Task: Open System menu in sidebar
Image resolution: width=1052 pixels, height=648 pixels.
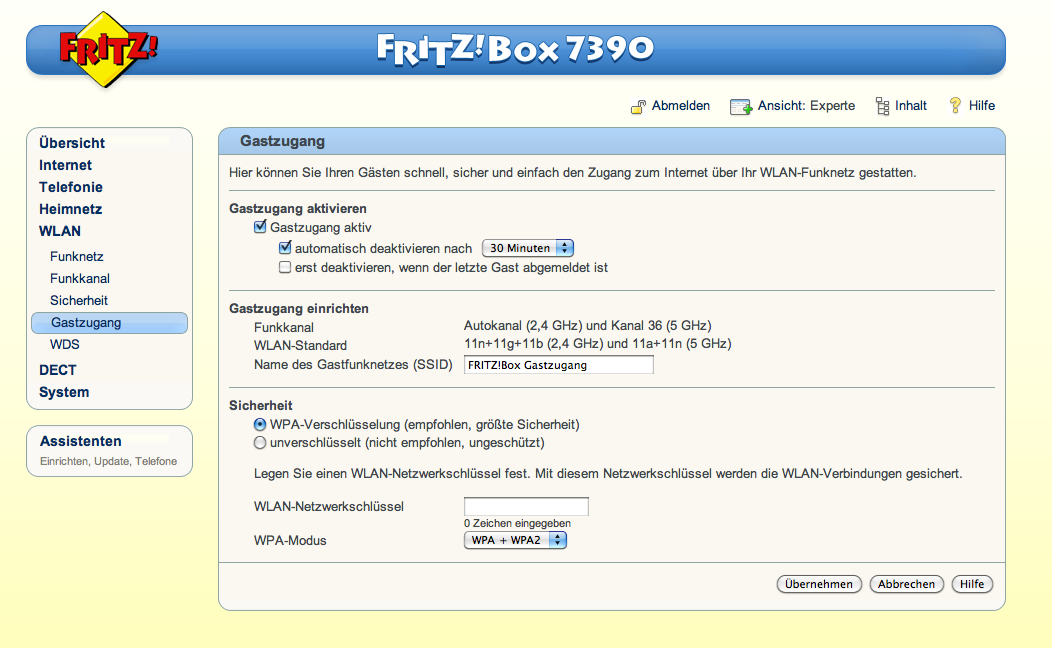Action: point(64,392)
